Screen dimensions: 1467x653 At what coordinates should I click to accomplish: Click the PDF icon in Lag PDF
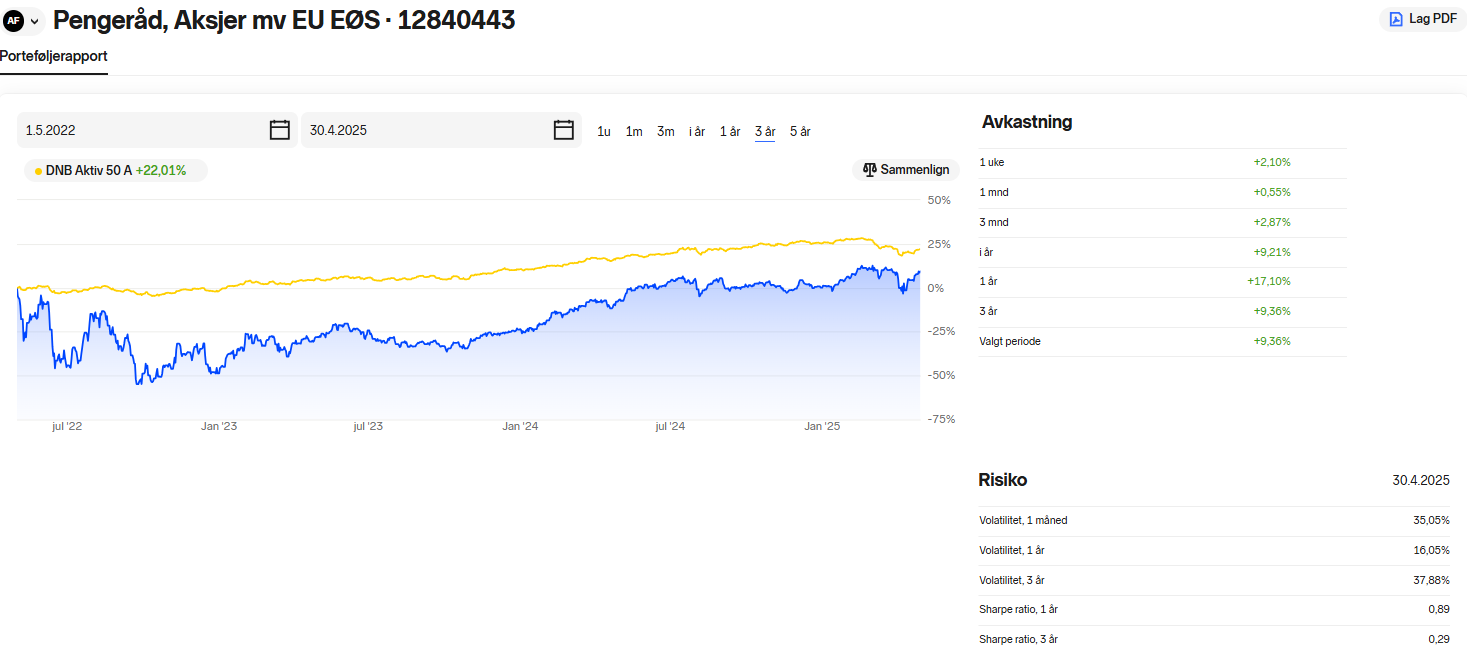1396,19
